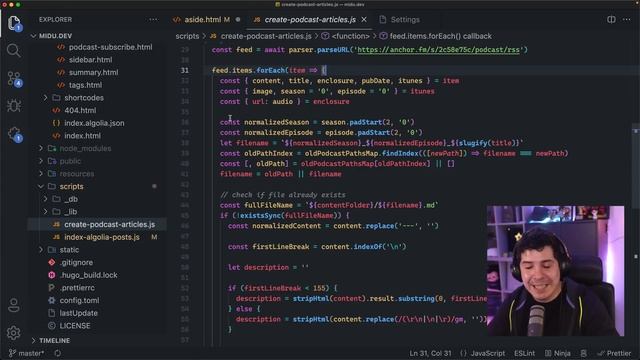This screenshot has height=360, width=640.
Task: Open Explorer more actions ellipsis
Action: coord(153,20)
